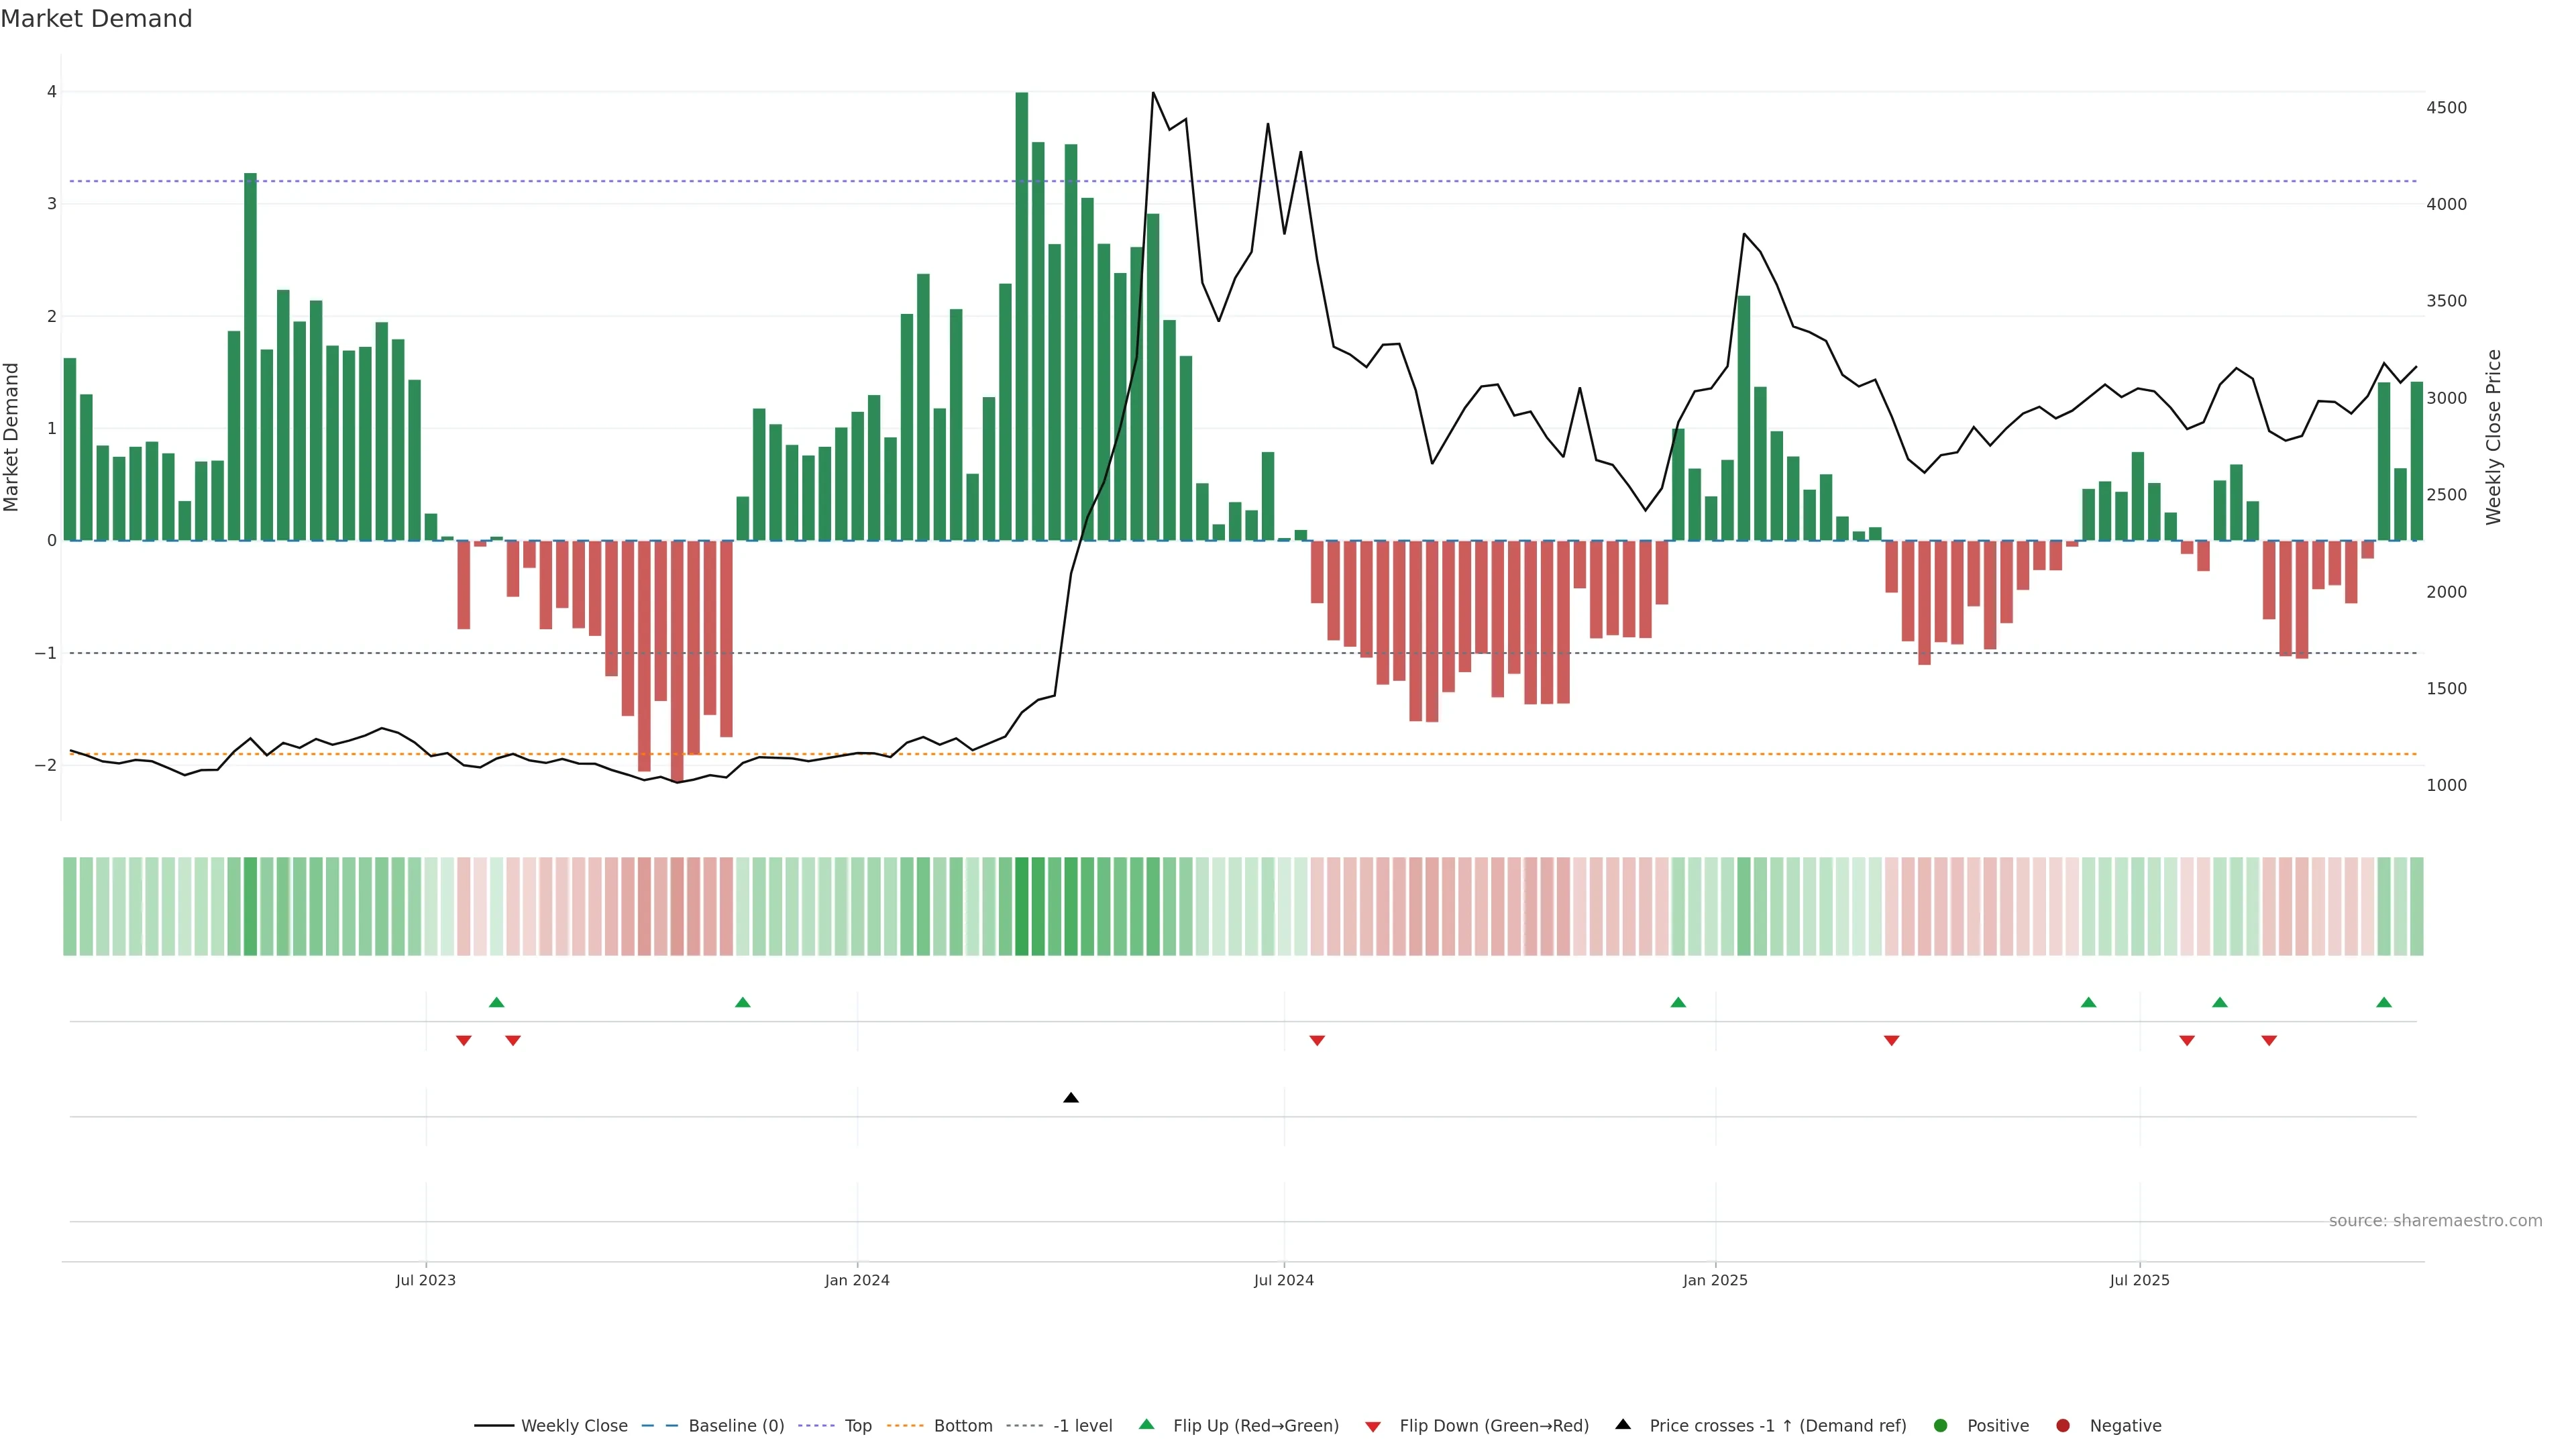2576x1449 pixels.
Task: Toggle the Flip Up (Red→Green) legend entry
Action: coord(1255,1426)
